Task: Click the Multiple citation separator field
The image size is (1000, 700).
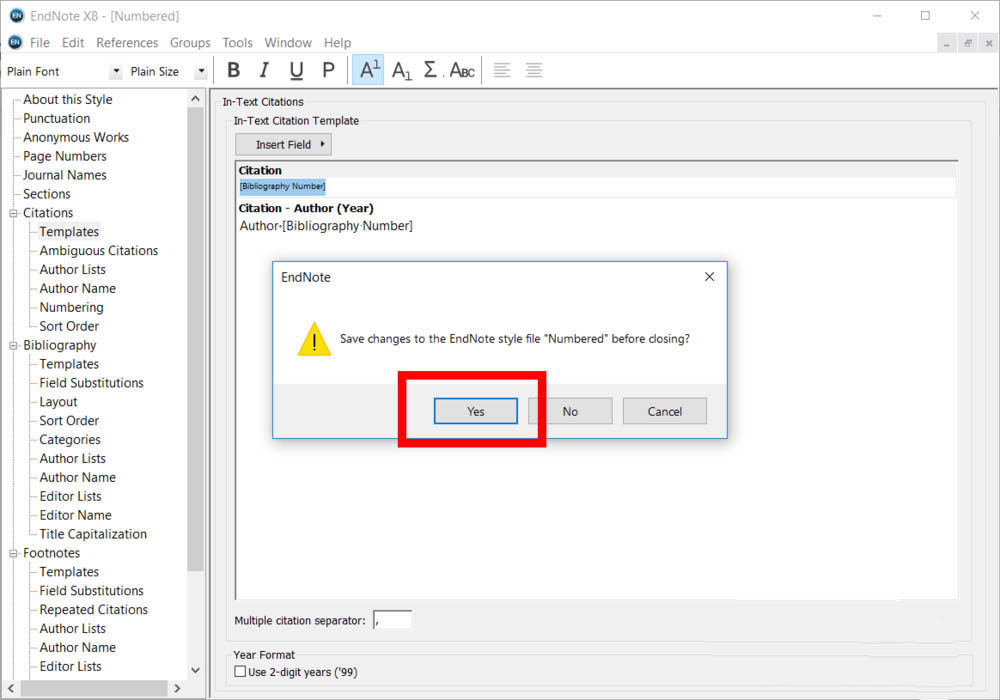Action: [392, 620]
